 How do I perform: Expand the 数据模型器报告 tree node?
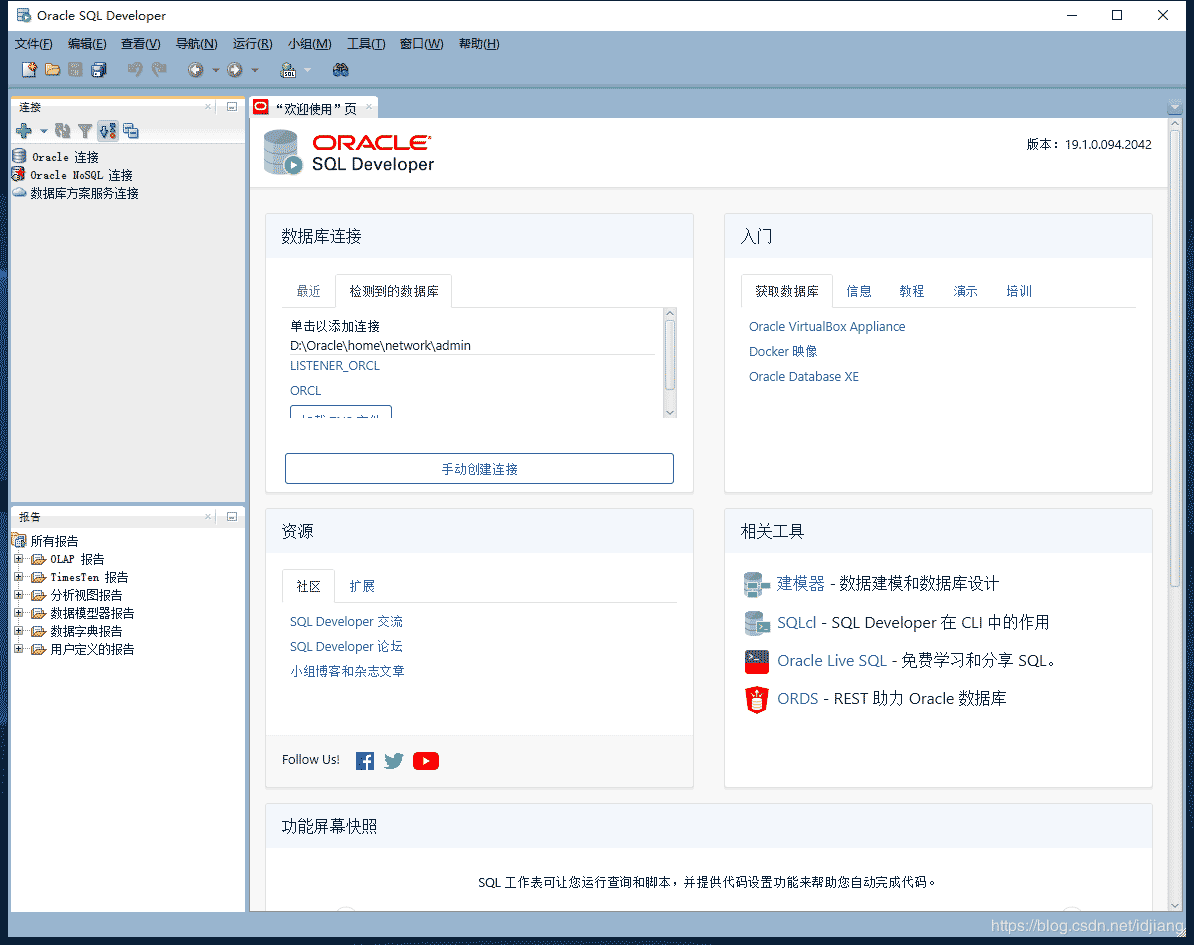coord(19,613)
